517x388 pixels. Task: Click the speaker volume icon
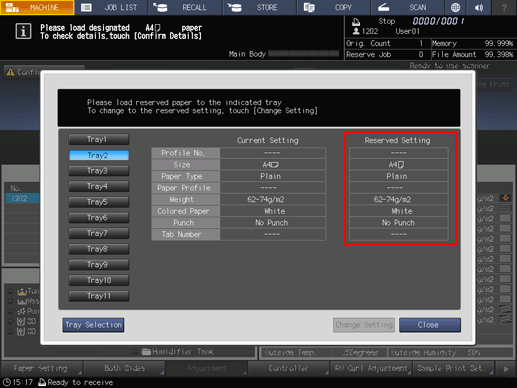click(x=479, y=7)
